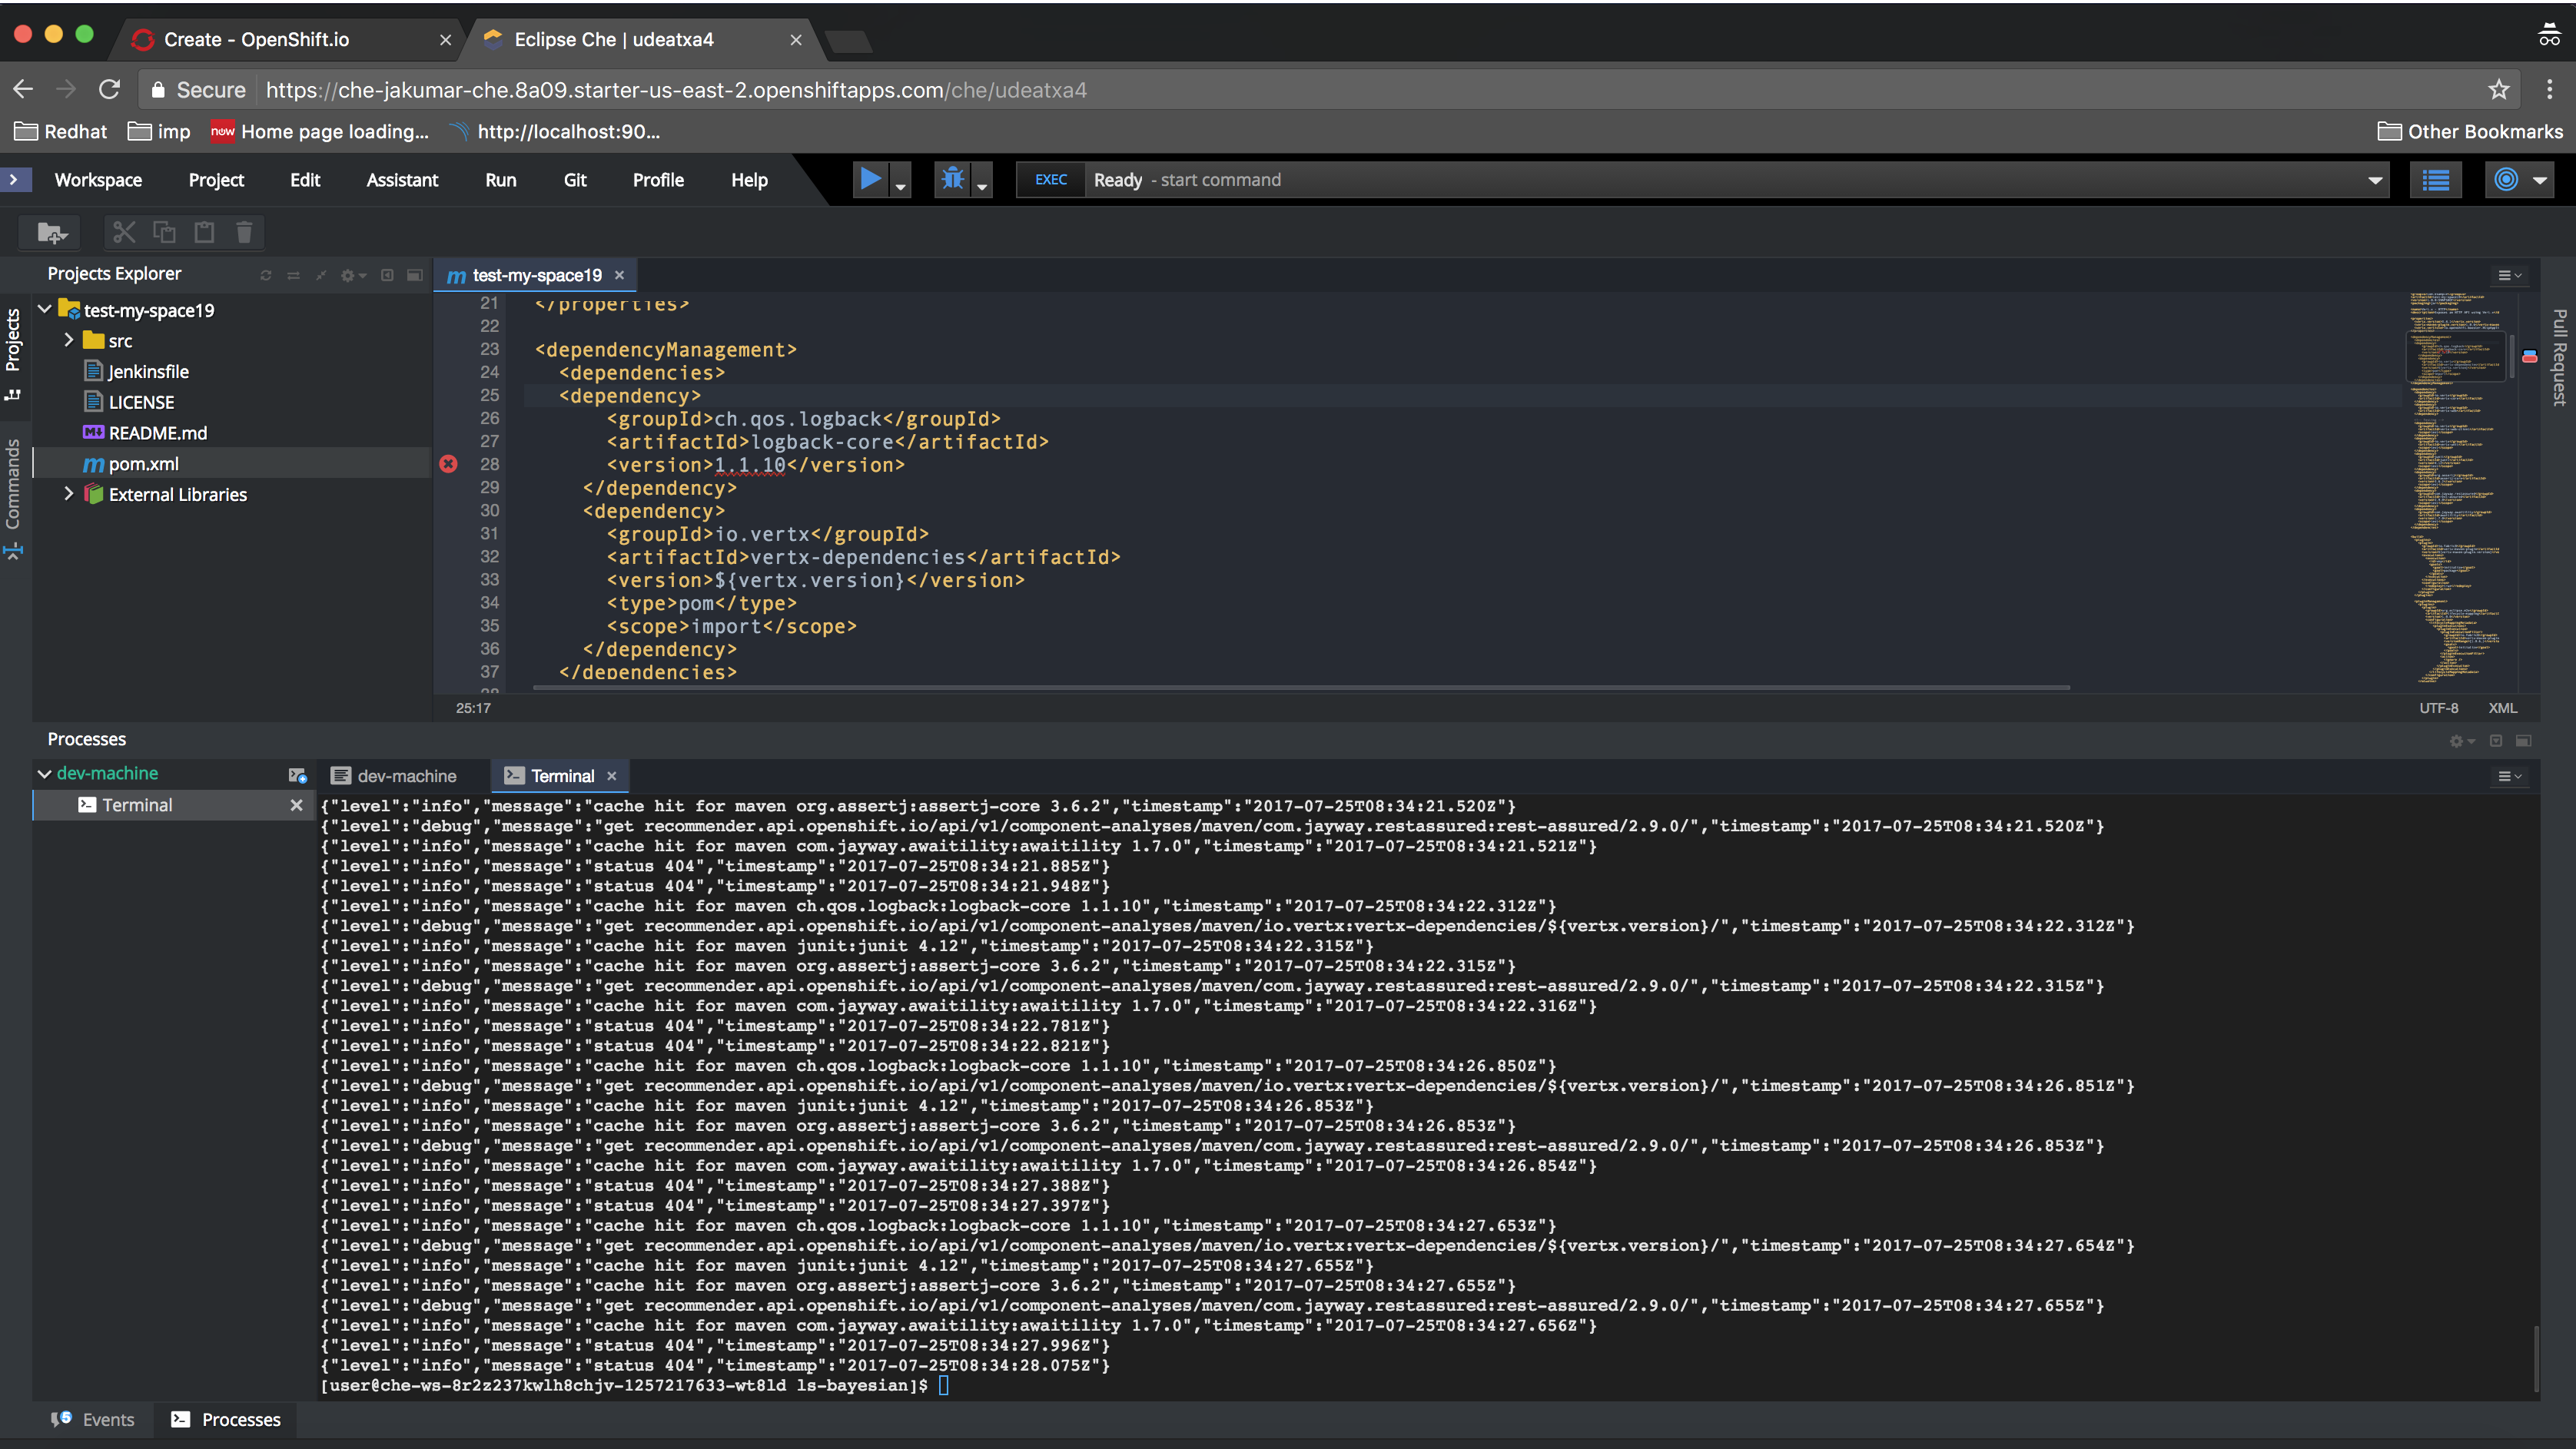Click the new terminal icon beside dev-machine

pos(297,774)
